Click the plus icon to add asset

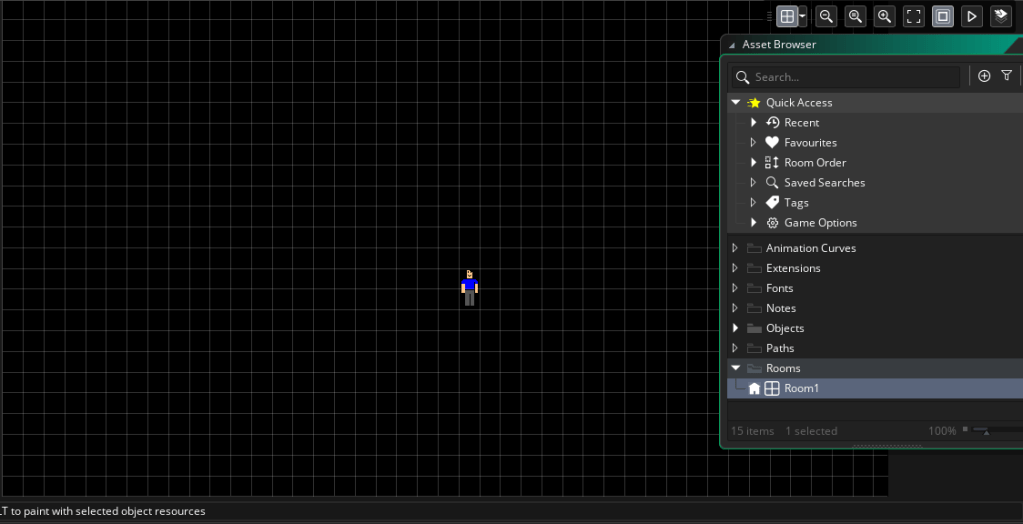coord(984,76)
